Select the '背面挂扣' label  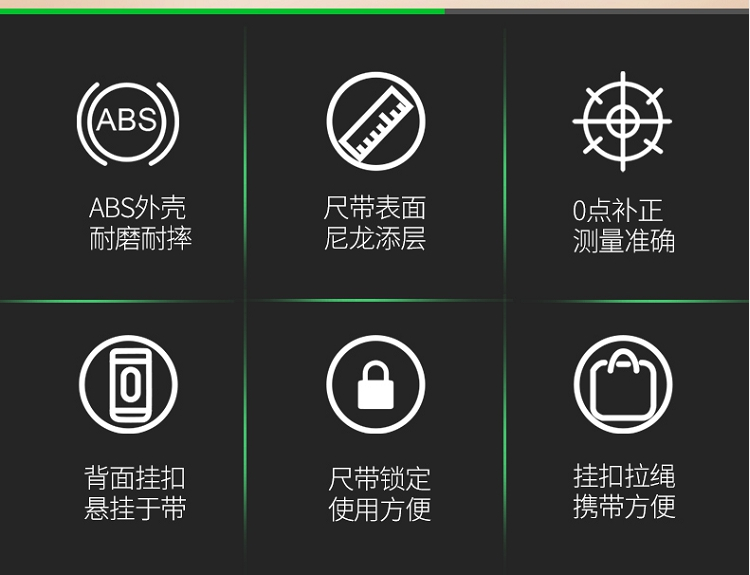pyautogui.click(x=135, y=477)
